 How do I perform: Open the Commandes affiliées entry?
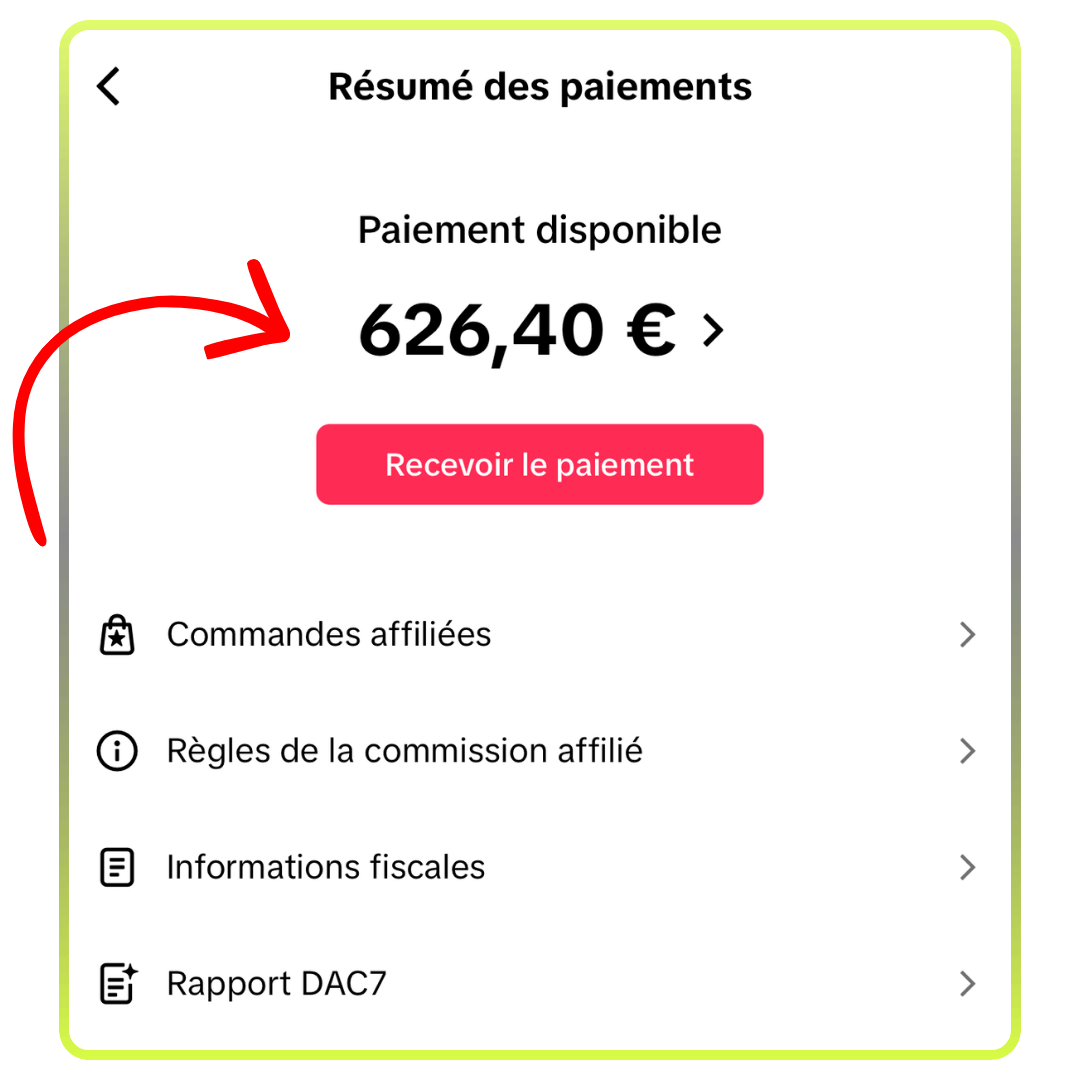tap(329, 635)
